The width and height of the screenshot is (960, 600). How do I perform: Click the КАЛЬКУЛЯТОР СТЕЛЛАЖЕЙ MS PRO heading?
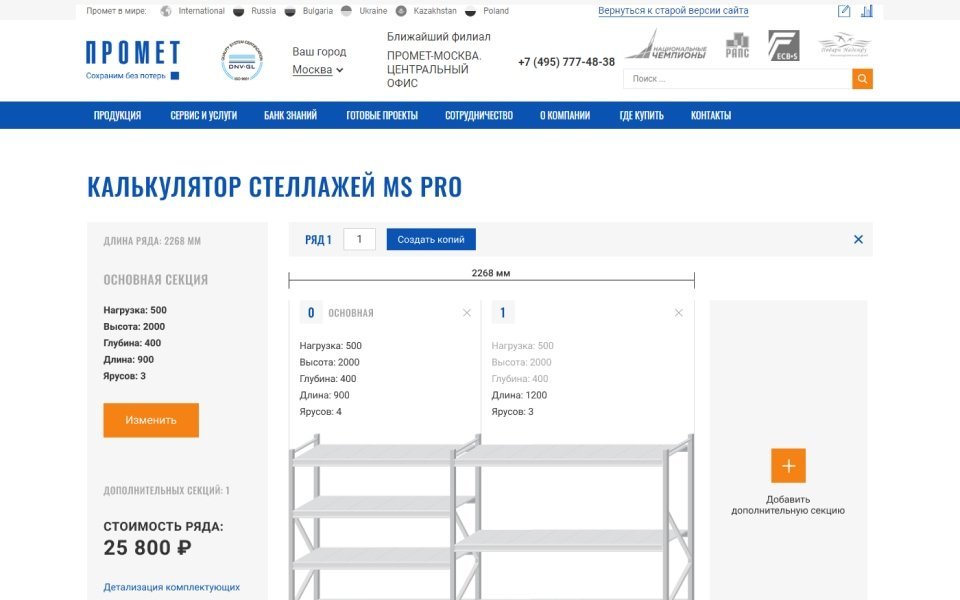[x=274, y=187]
